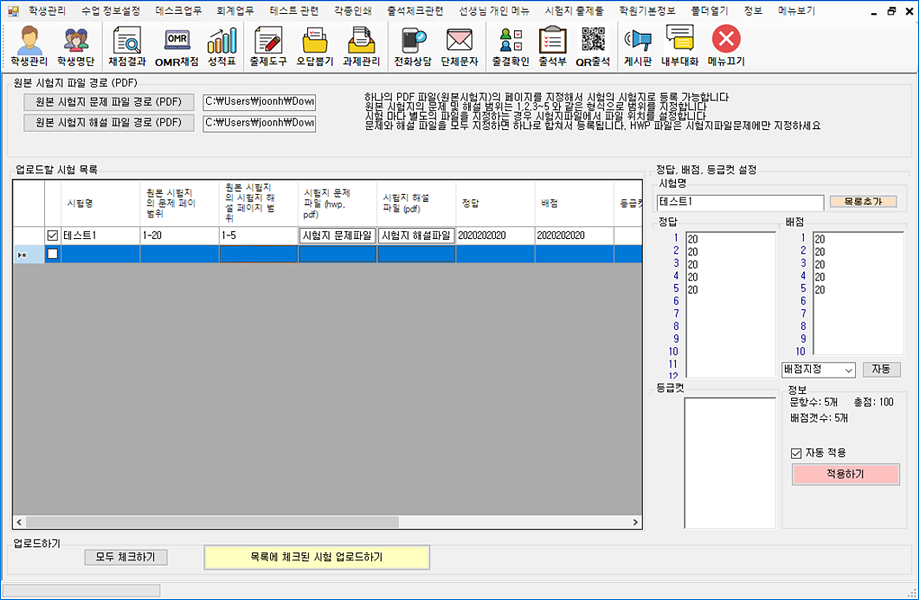This screenshot has width=919, height=600.
Task: Click the 정답 cell showing 2020202020
Action: pyautogui.click(x=495, y=236)
